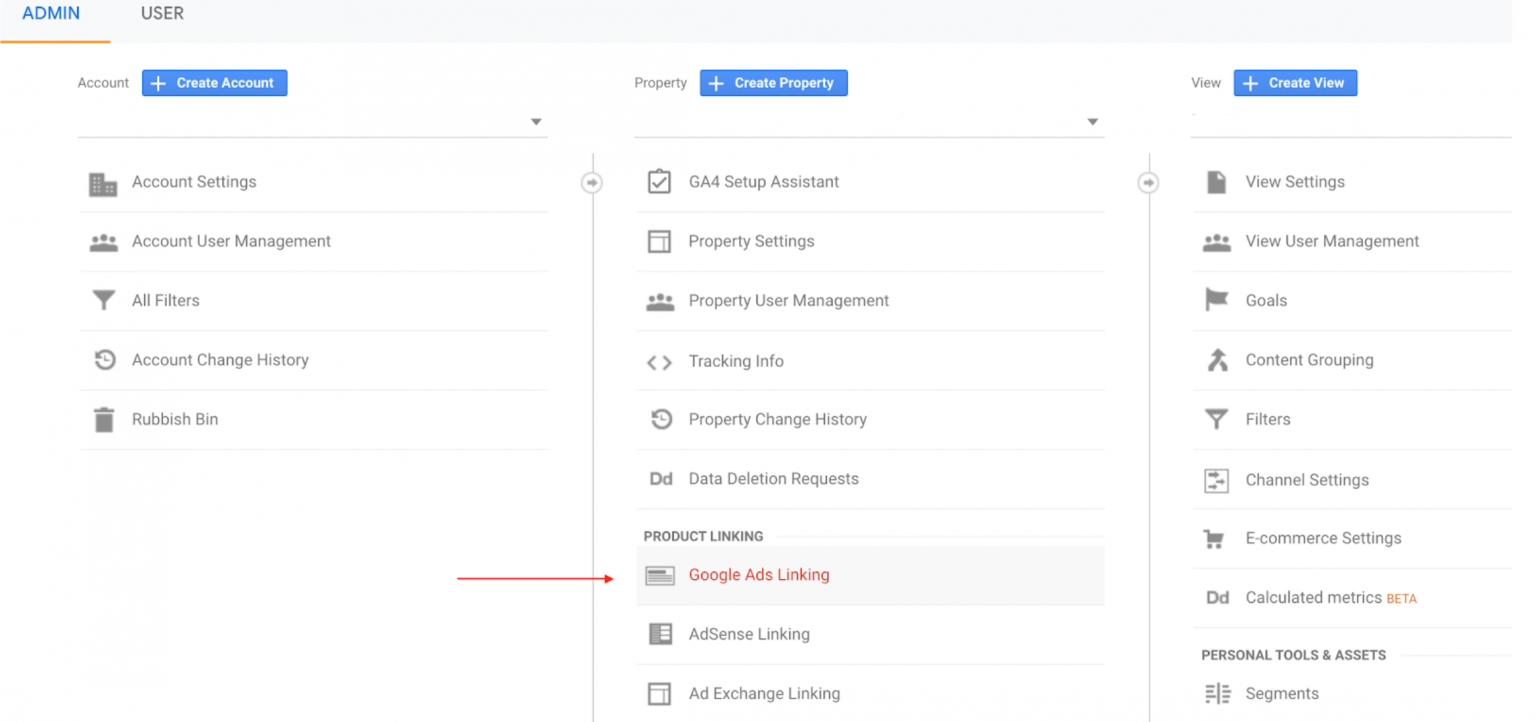Click the Create Property button
This screenshot has height=722, width=1536.
[x=774, y=83]
